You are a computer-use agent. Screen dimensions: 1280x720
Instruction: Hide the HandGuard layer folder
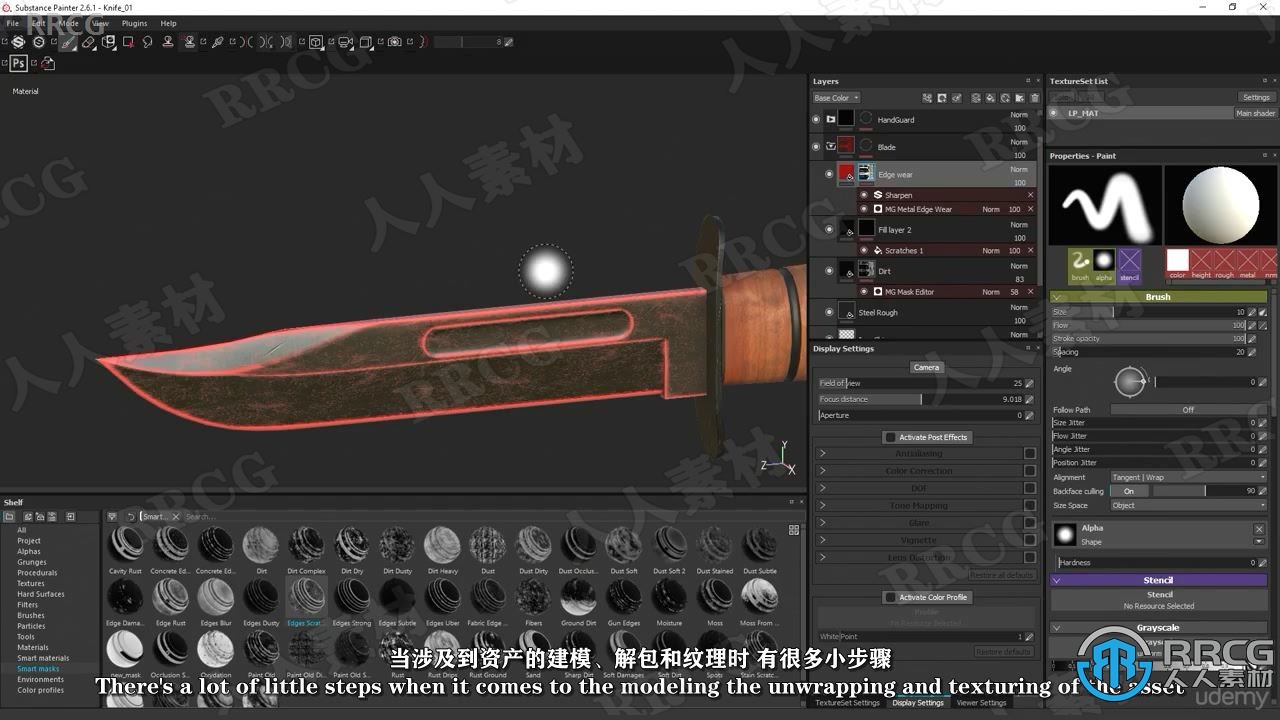[816, 119]
